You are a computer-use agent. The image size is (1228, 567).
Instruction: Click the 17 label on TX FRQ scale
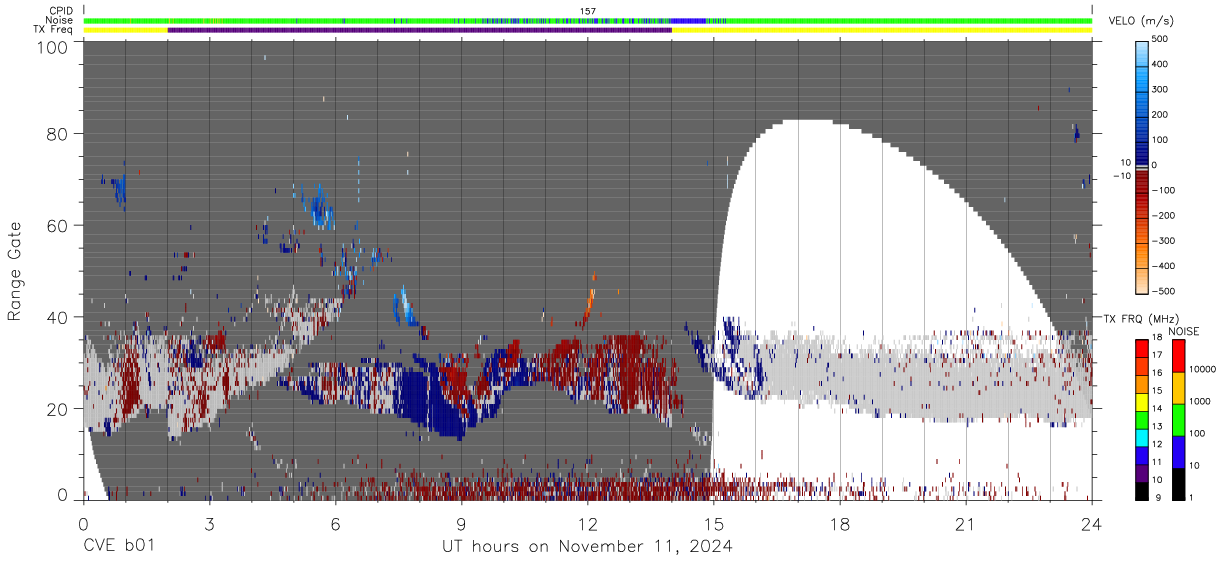click(1158, 355)
